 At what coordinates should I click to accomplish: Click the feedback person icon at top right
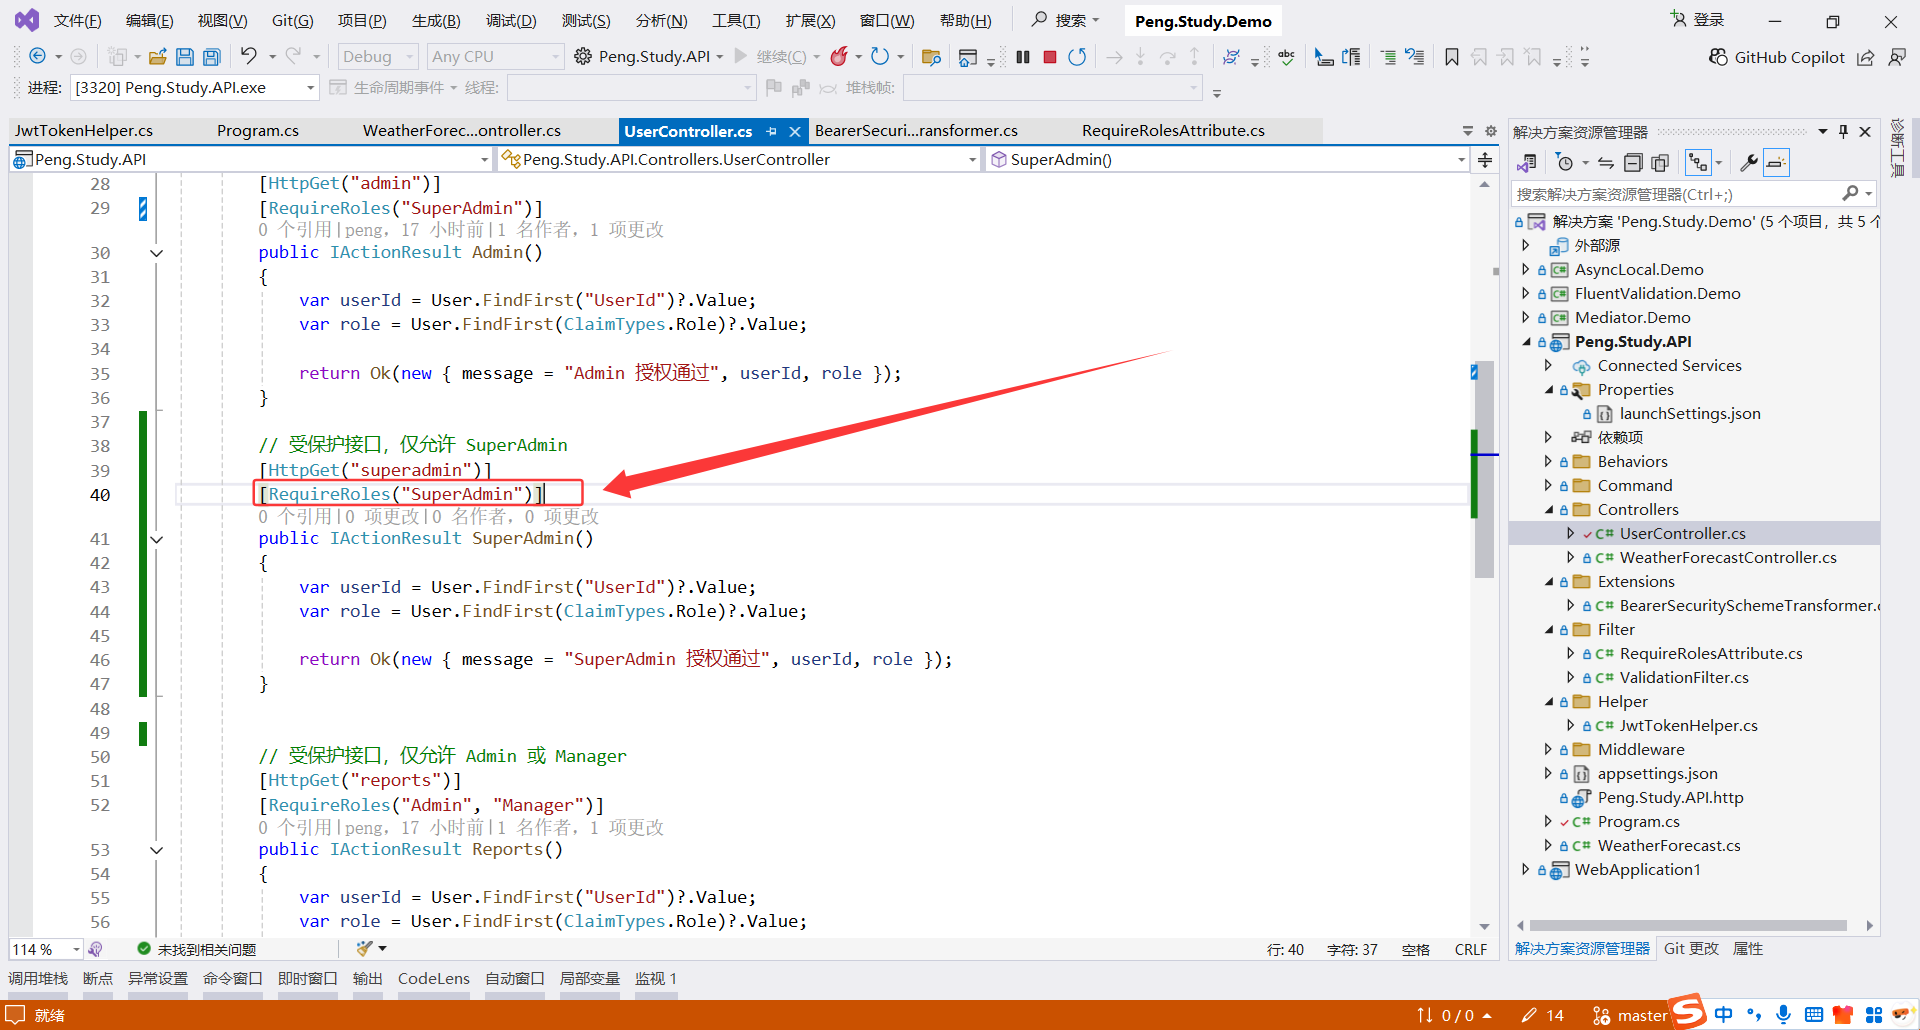1896,57
